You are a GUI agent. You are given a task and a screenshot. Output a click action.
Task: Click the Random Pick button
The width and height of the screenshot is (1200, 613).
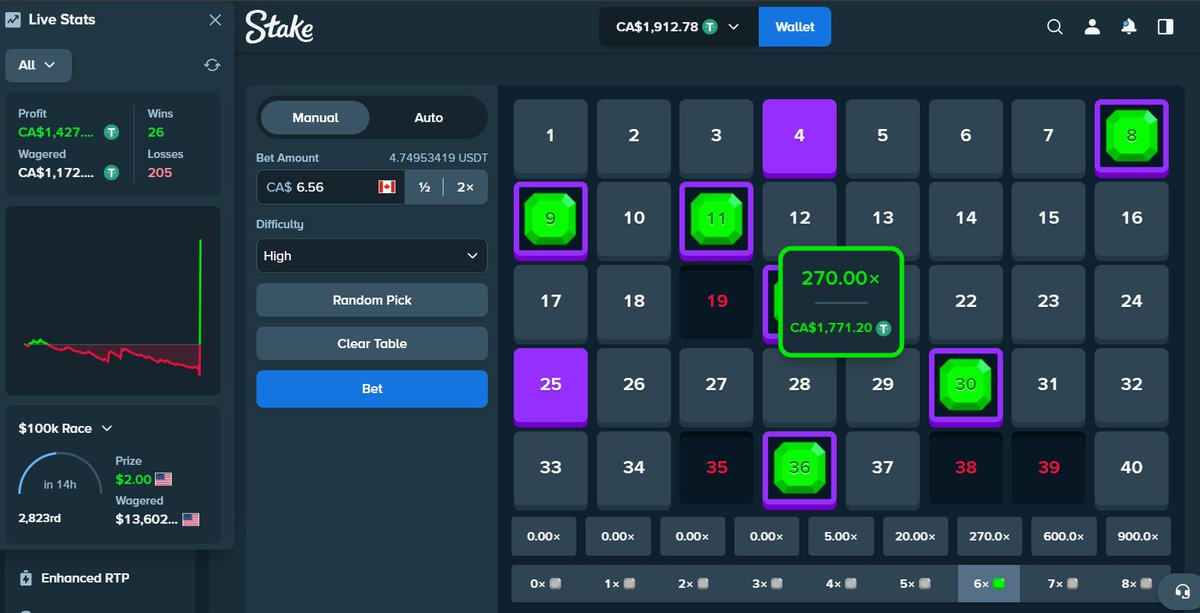click(x=372, y=300)
